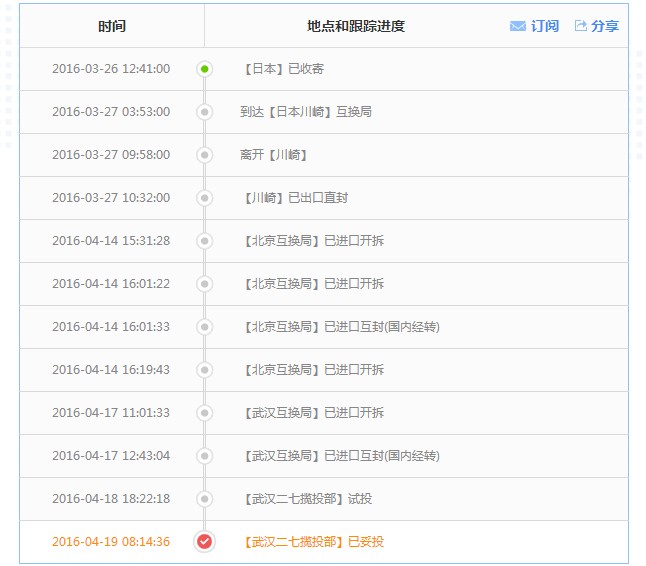Viewport: 646px width, 566px height.
Task: Click the status text 【武汉二七揽投部】试投
Action: (307, 499)
